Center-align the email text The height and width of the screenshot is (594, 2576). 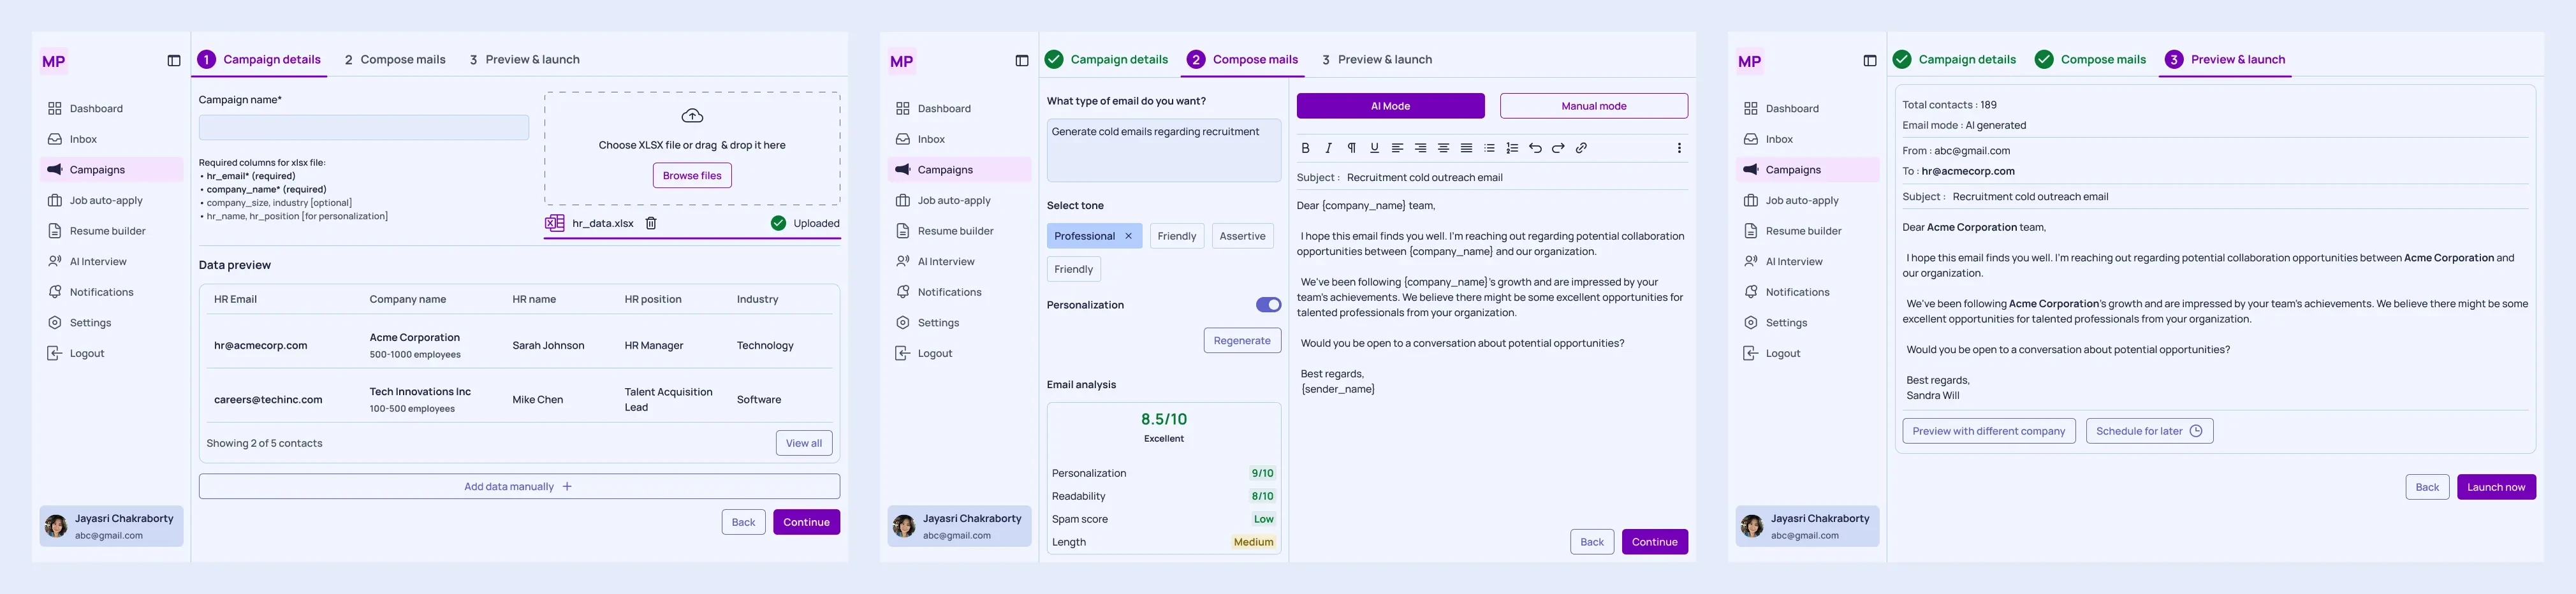click(x=1443, y=148)
